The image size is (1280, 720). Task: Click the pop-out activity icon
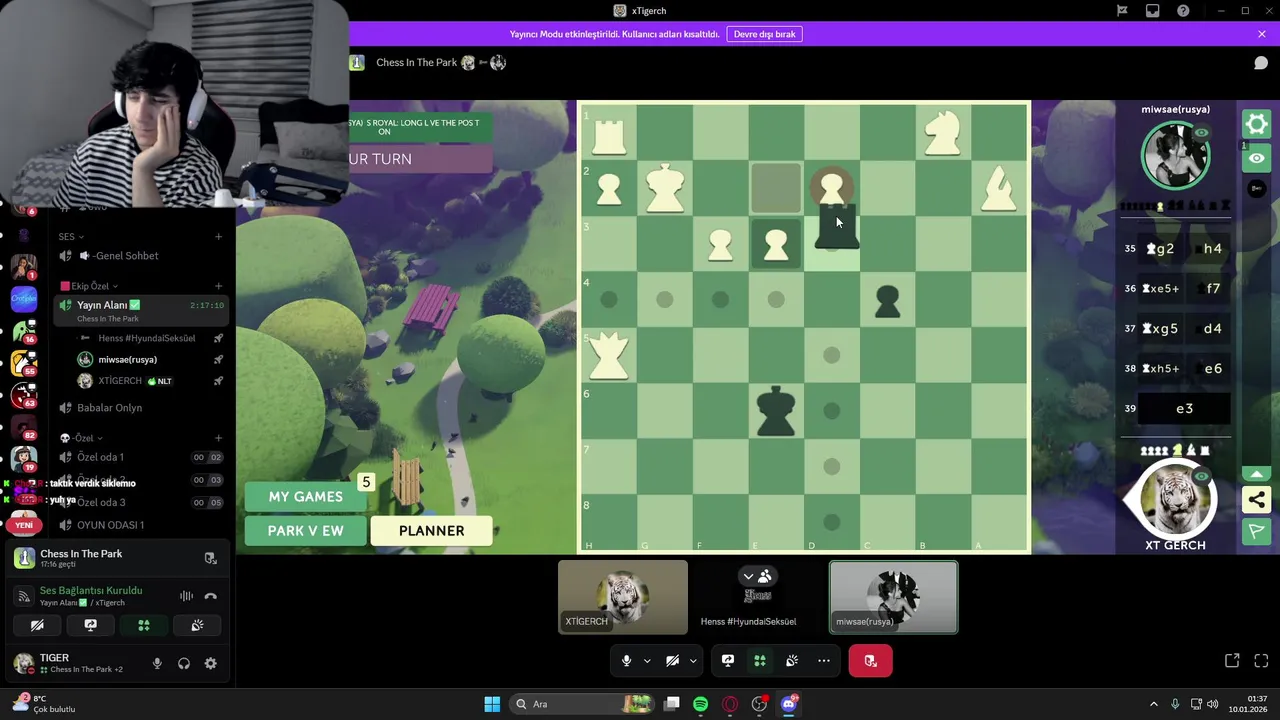coord(1232,661)
